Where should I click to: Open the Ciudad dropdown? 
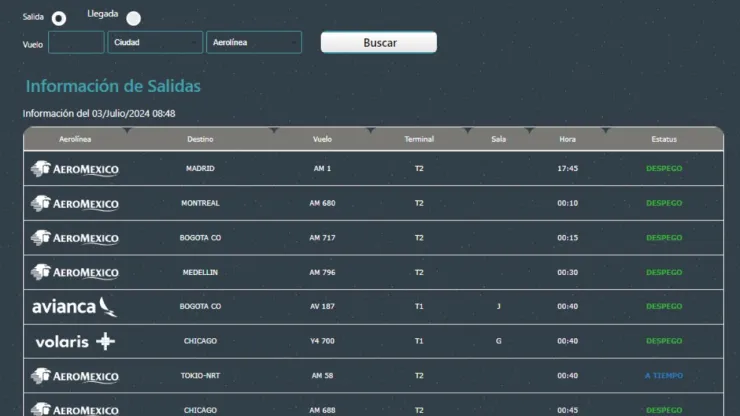155,42
